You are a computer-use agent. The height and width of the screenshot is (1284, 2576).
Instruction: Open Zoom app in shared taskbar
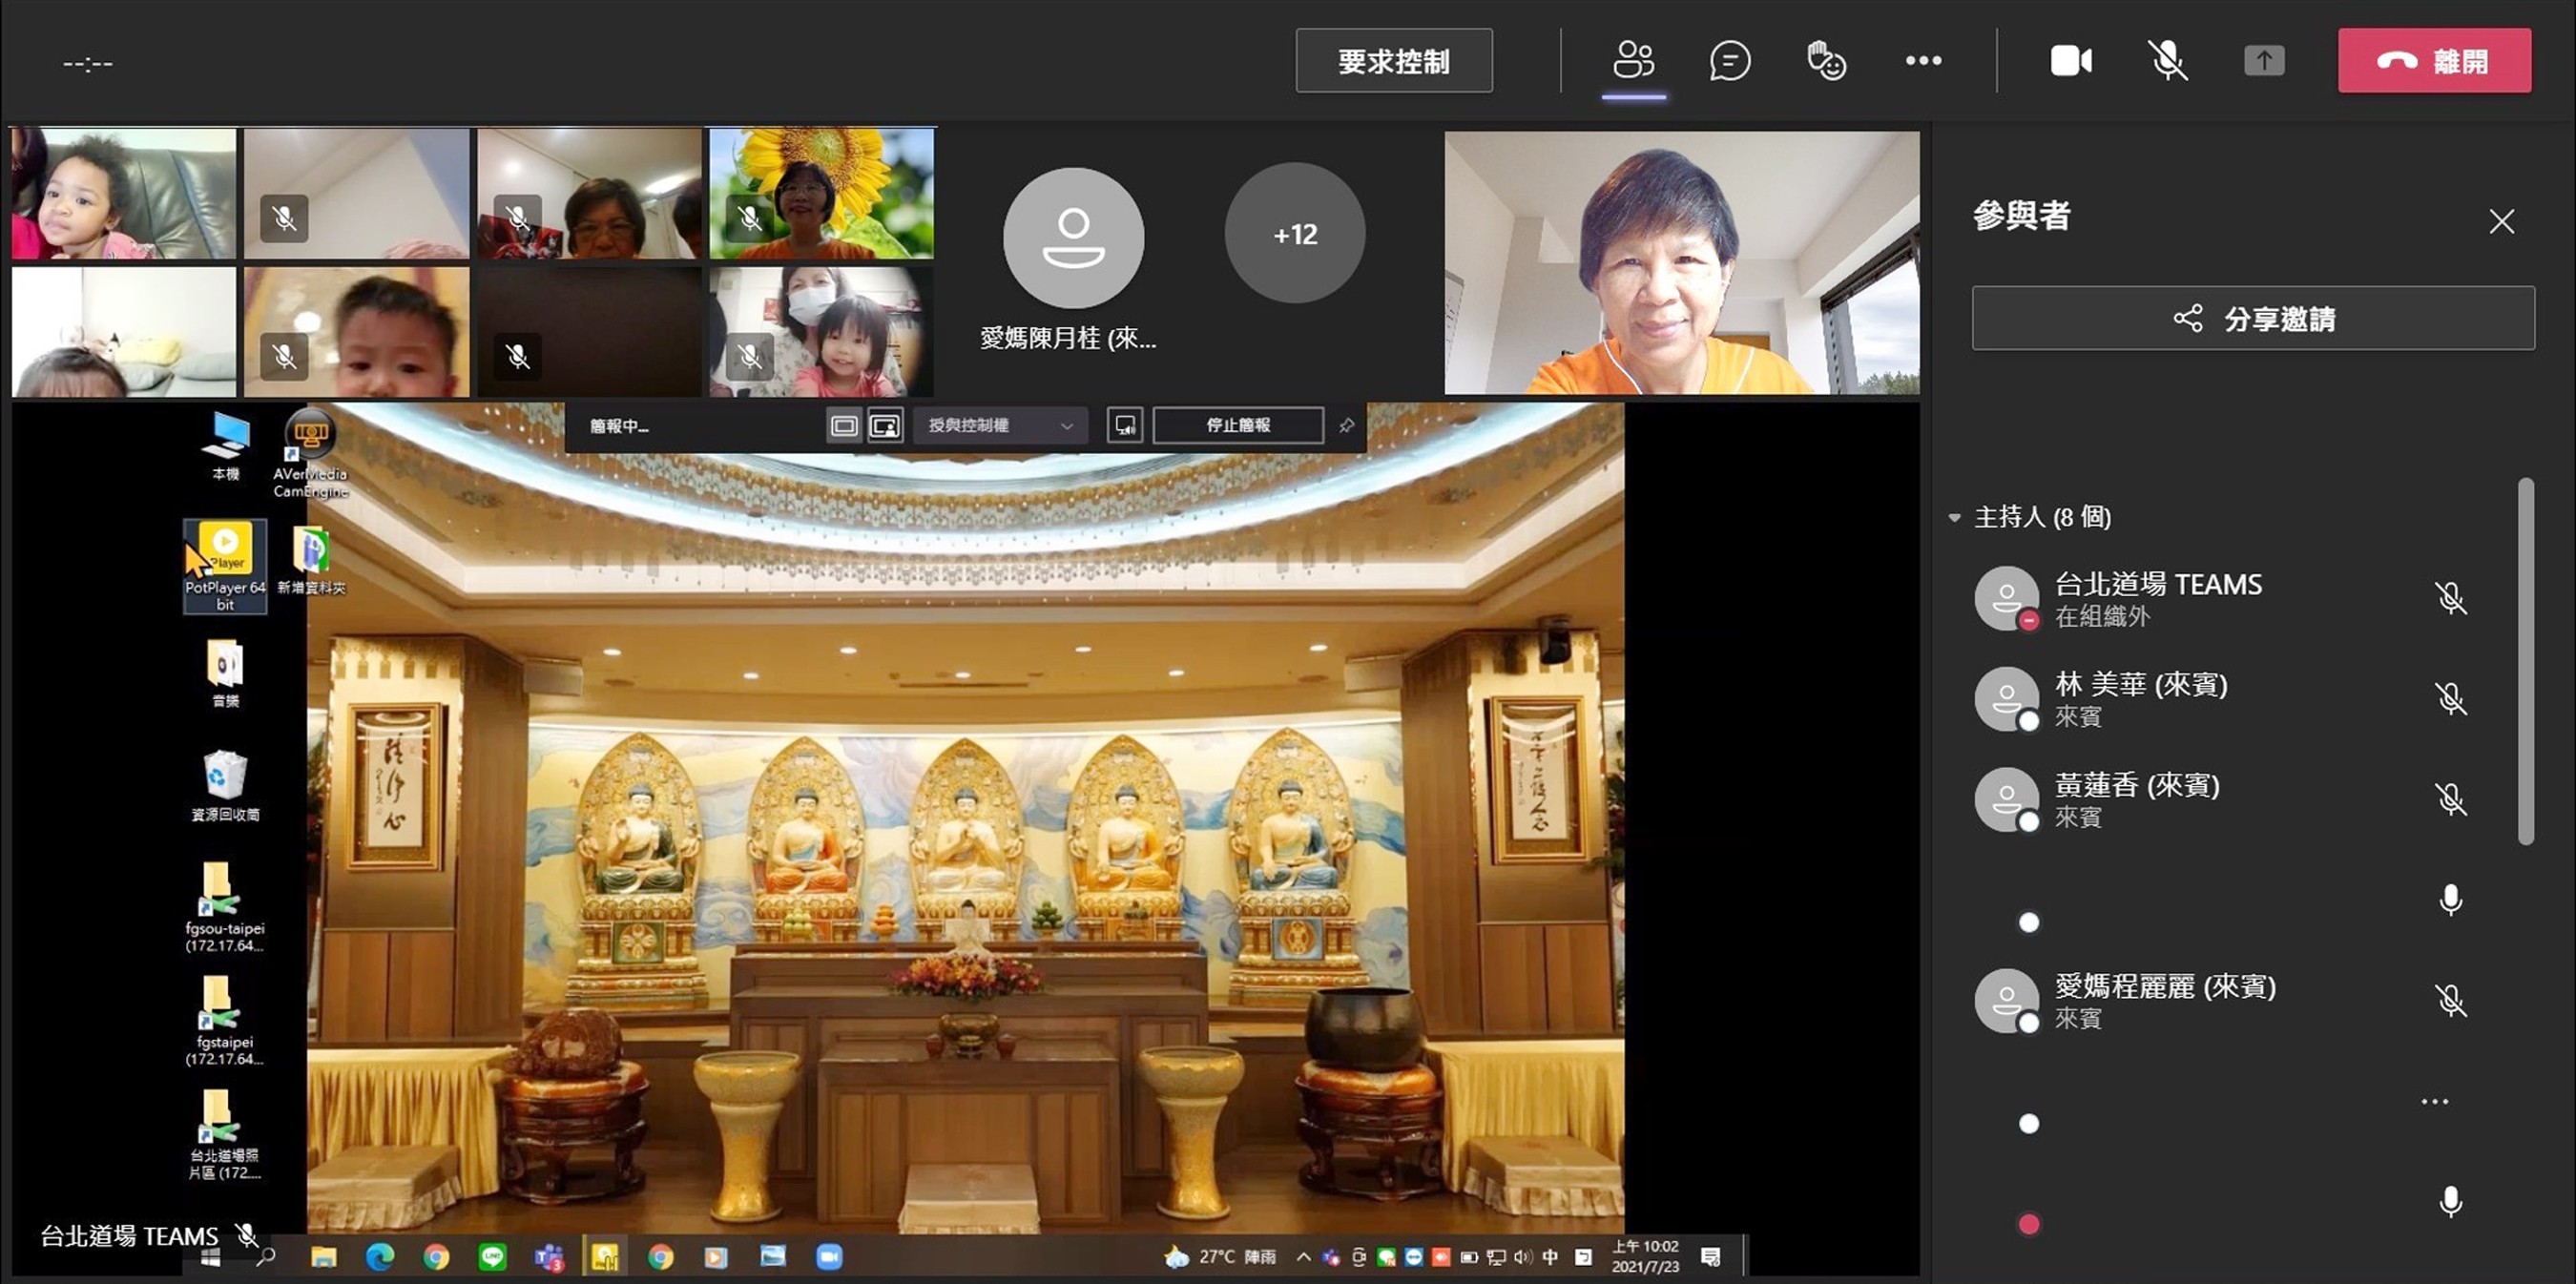[829, 1257]
